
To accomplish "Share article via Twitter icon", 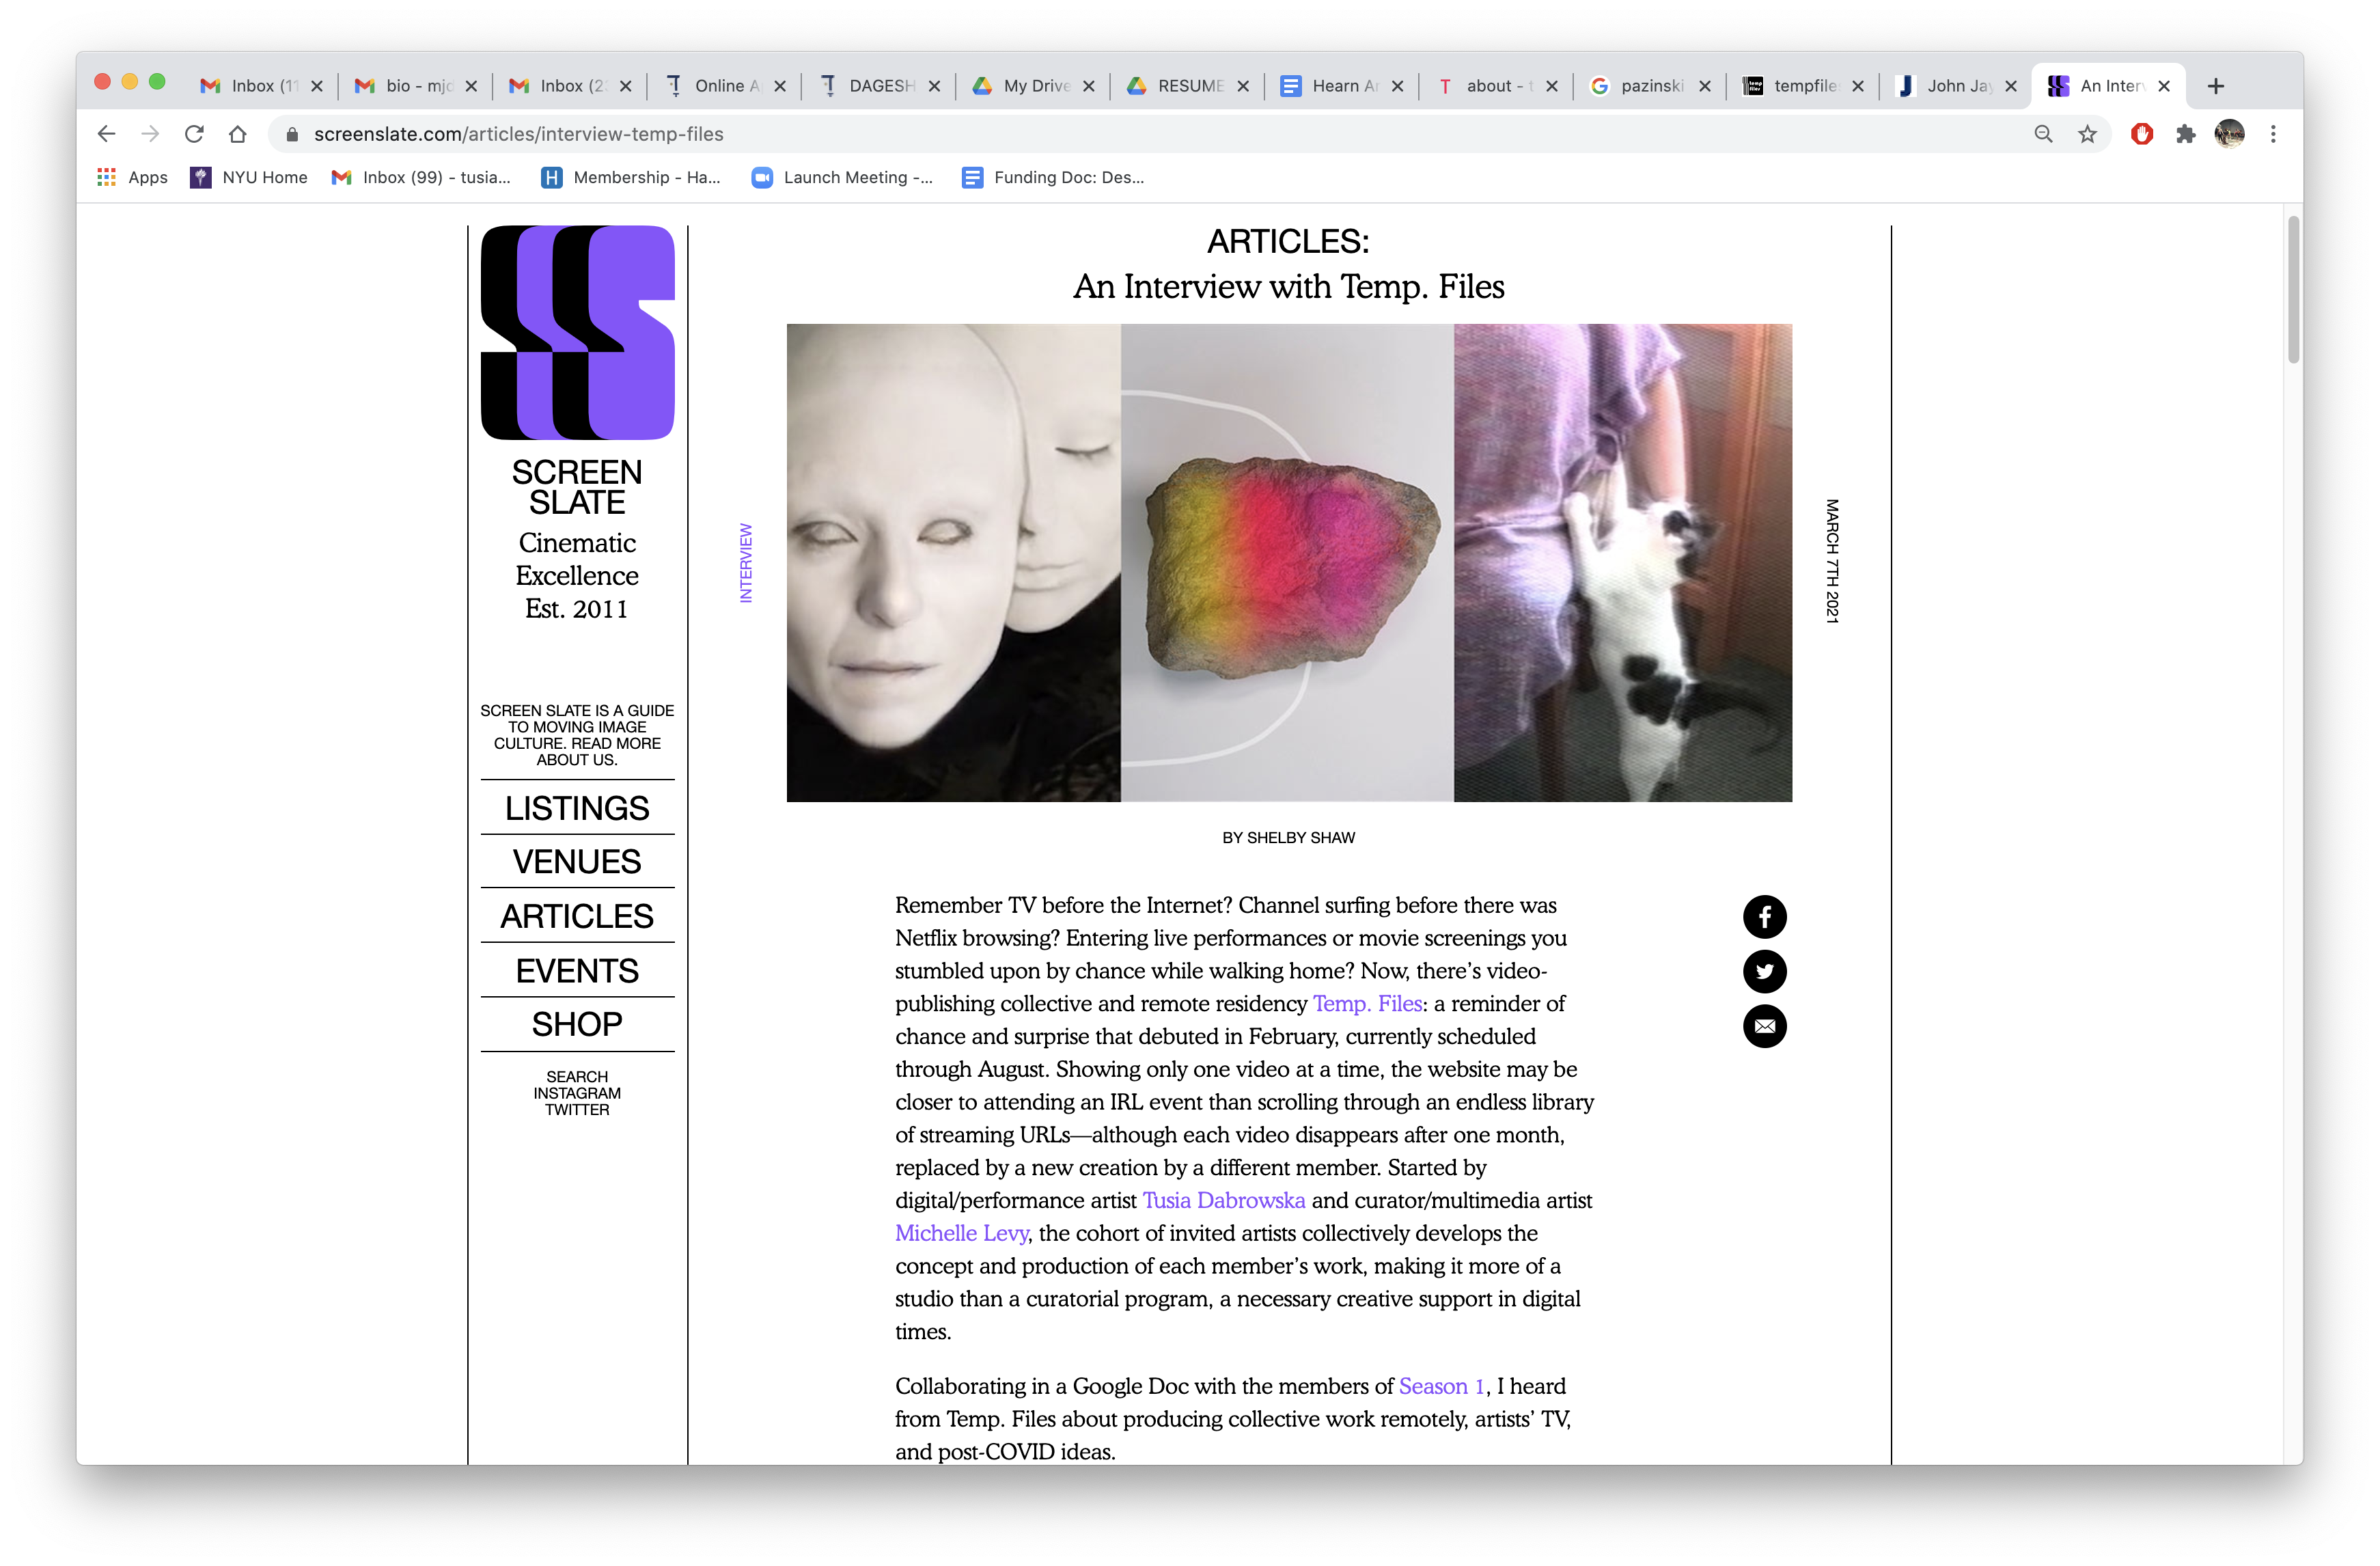I will 1764,971.
